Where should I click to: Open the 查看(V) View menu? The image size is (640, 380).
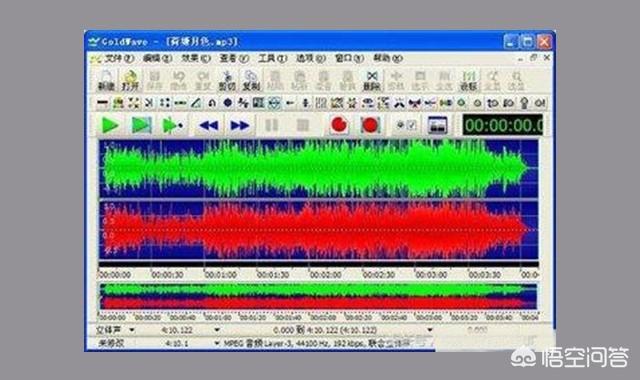pyautogui.click(x=234, y=59)
